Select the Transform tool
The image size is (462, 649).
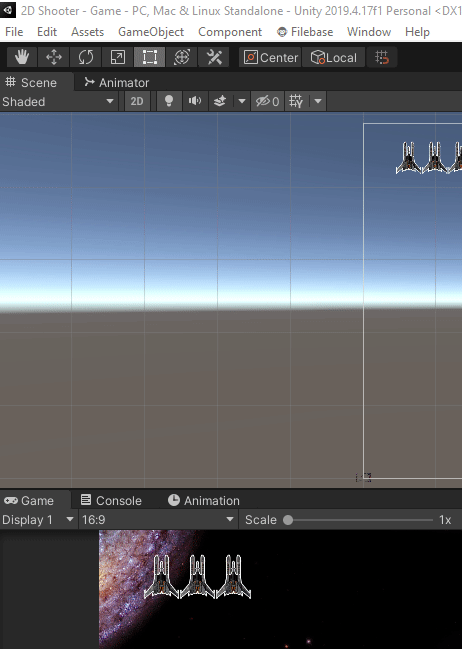pyautogui.click(x=182, y=57)
